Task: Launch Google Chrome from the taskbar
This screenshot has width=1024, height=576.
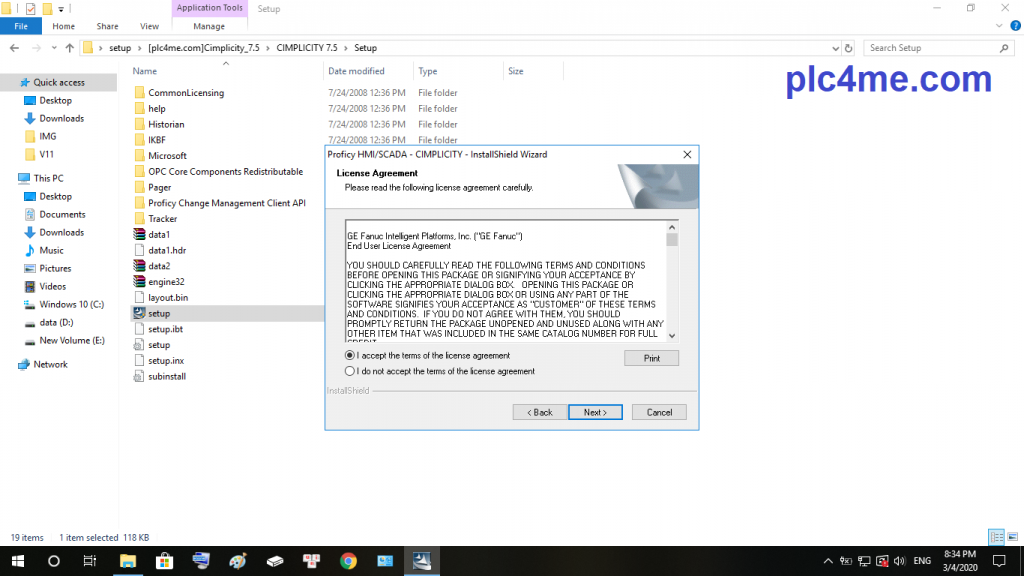Action: click(348, 561)
